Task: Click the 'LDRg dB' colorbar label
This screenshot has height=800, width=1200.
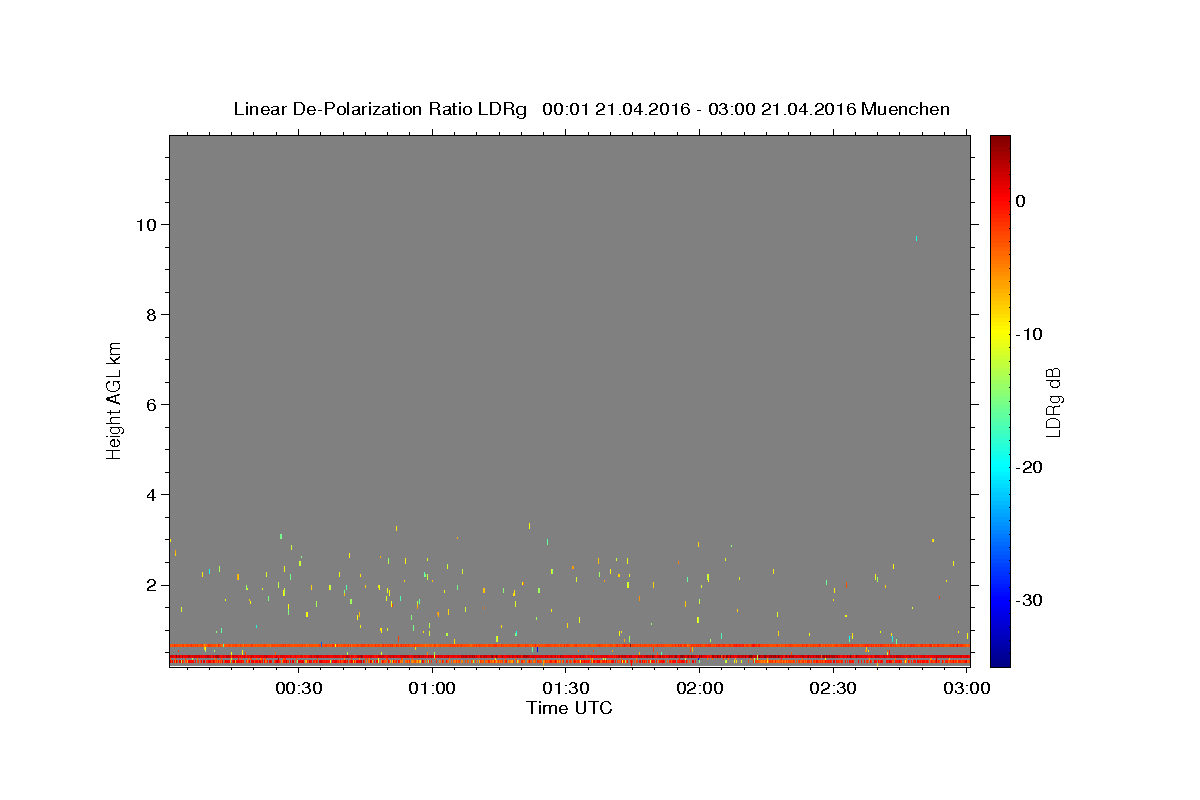Action: click(1053, 402)
